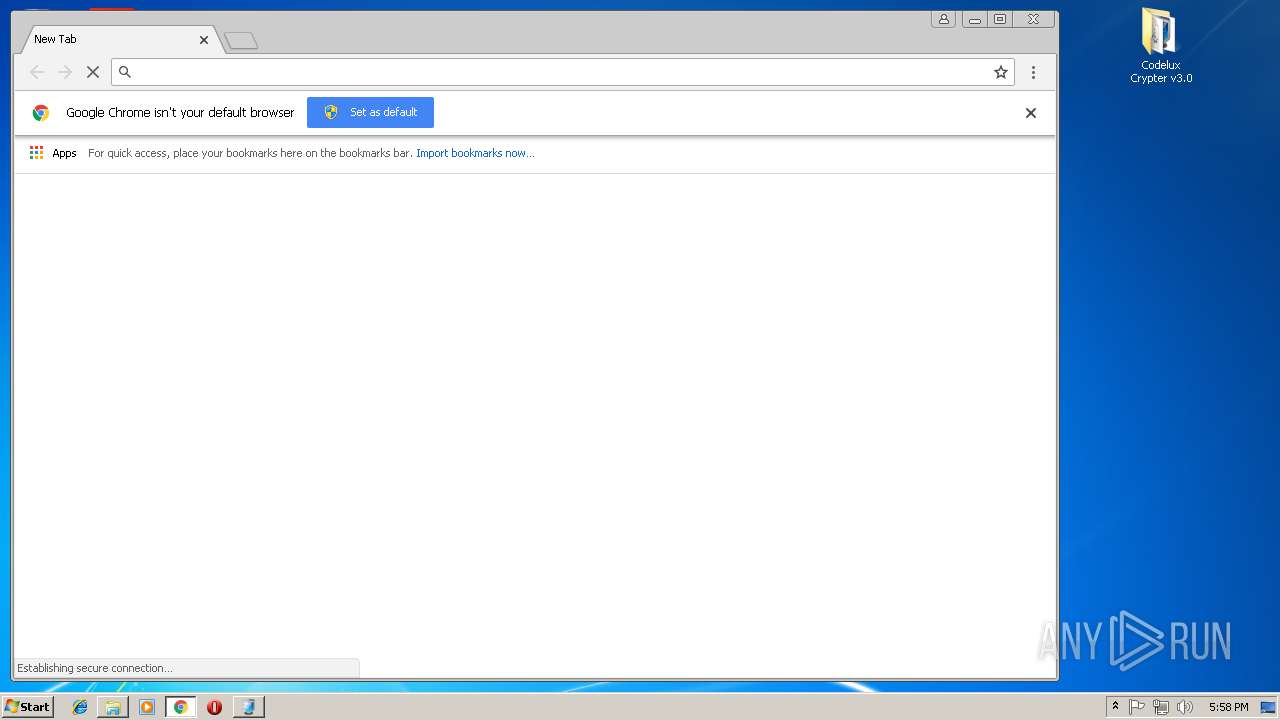
Task: Open the Windows Start menu
Action: click(27, 706)
